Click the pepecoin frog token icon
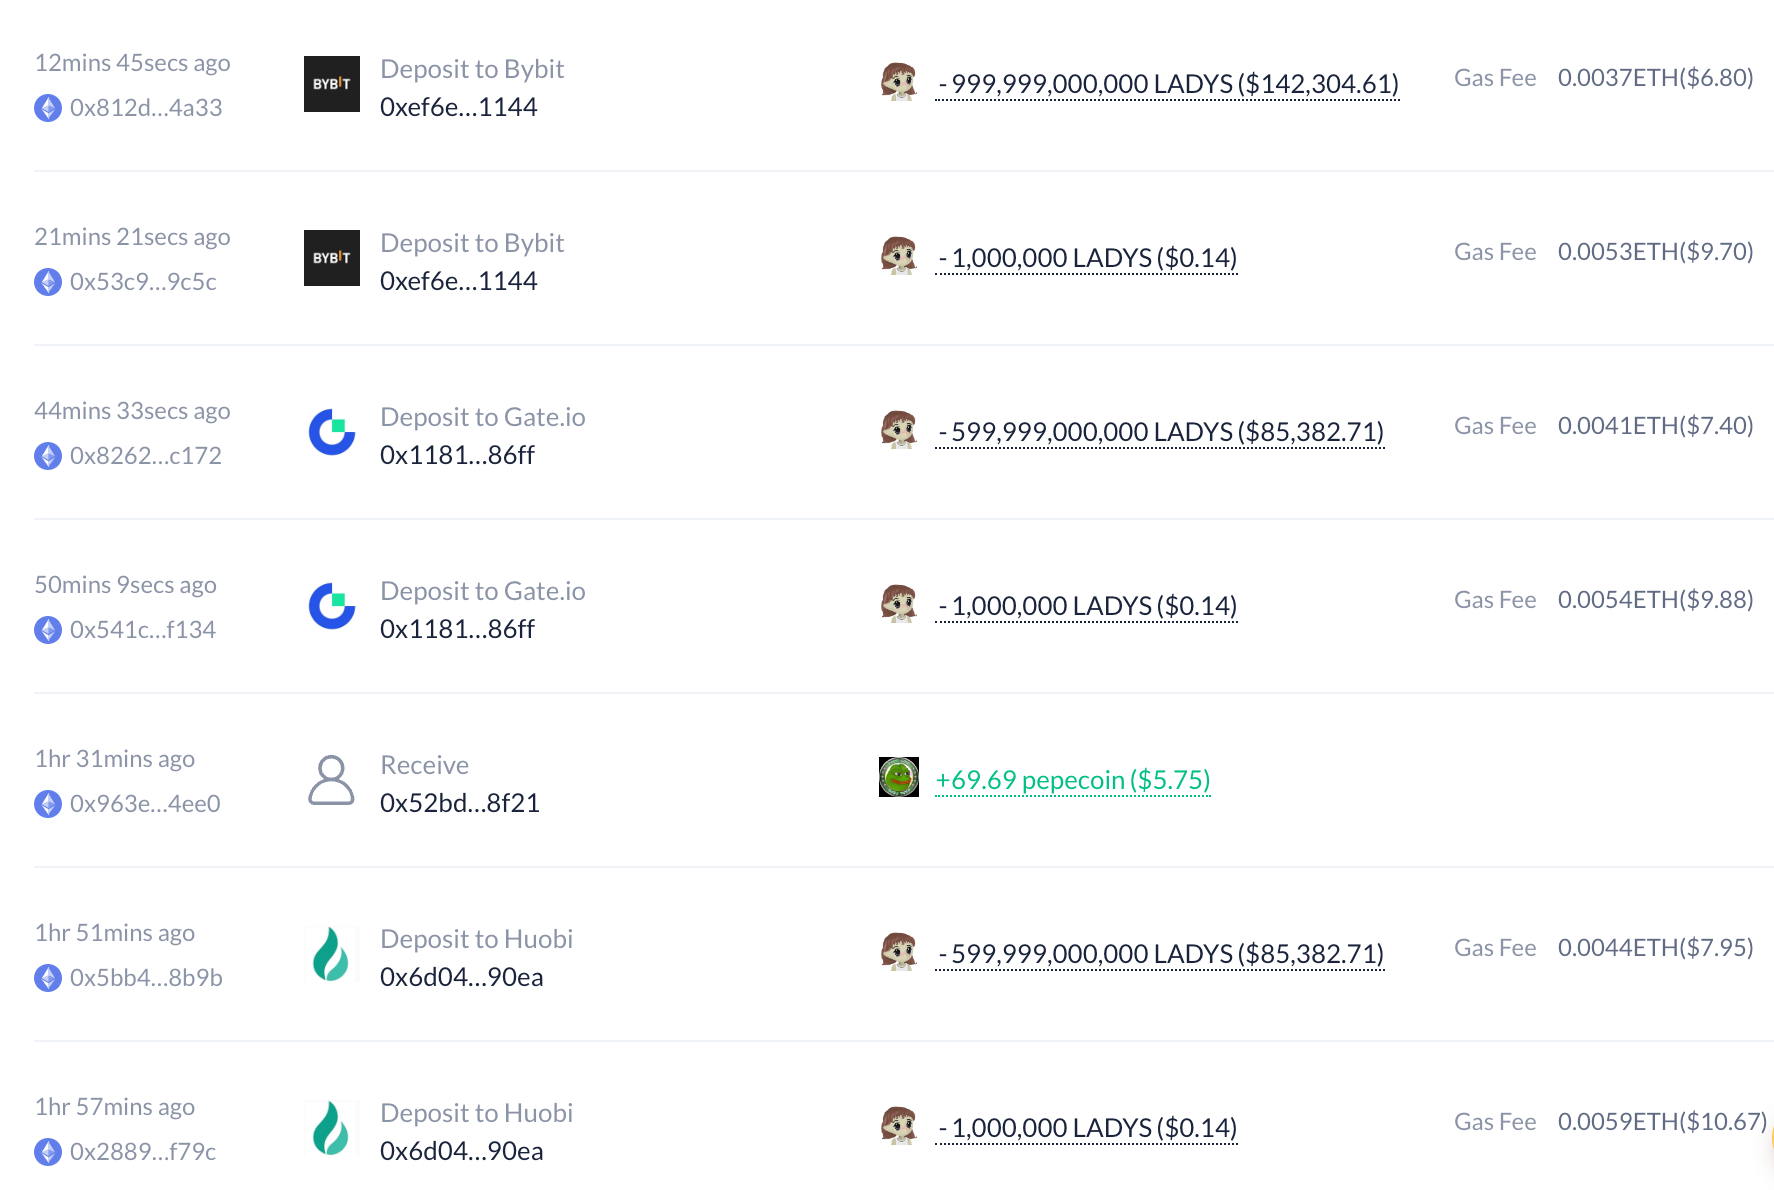 point(898,777)
